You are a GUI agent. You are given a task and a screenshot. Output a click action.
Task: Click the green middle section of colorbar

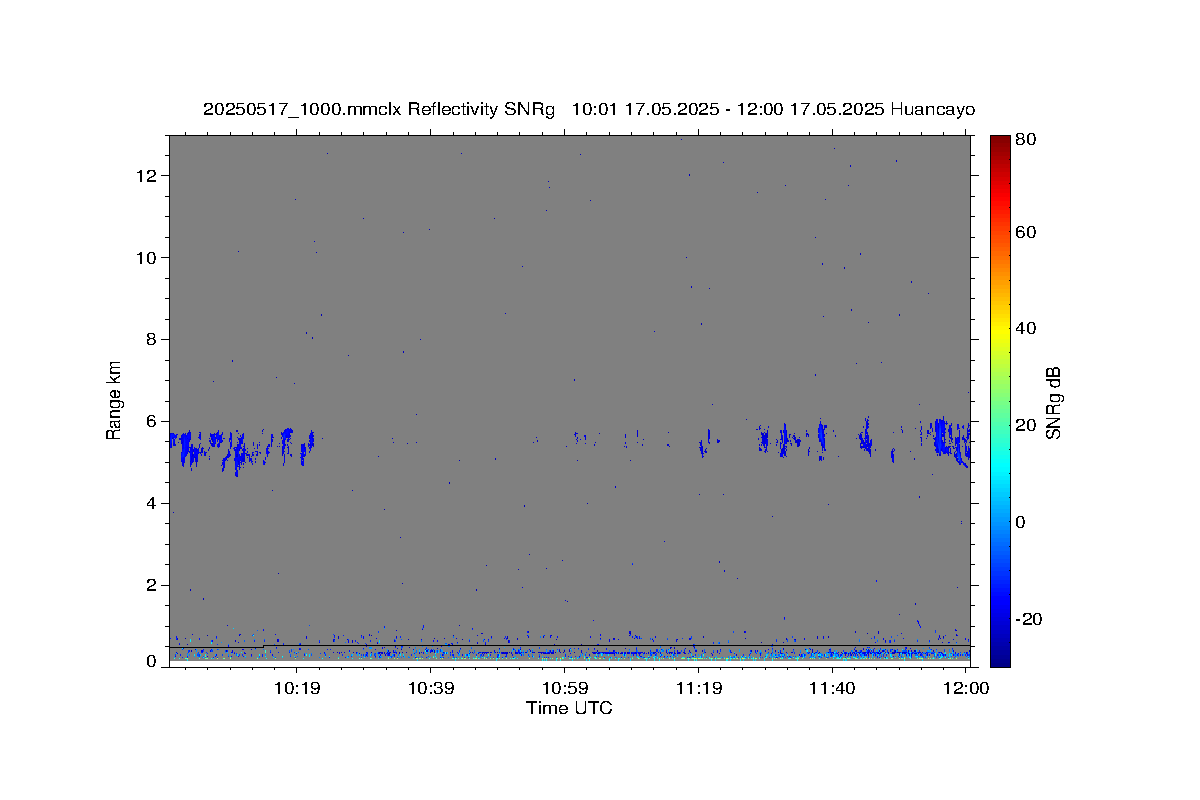pos(1000,400)
